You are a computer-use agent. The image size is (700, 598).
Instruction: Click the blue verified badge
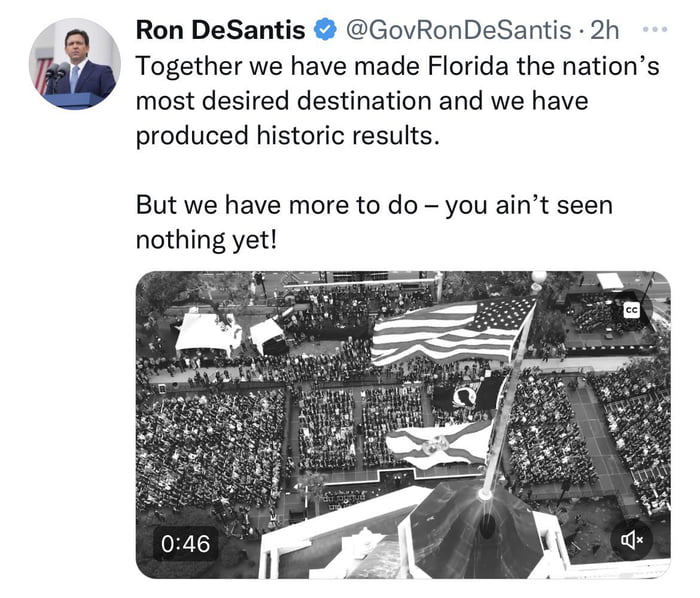coord(325,31)
